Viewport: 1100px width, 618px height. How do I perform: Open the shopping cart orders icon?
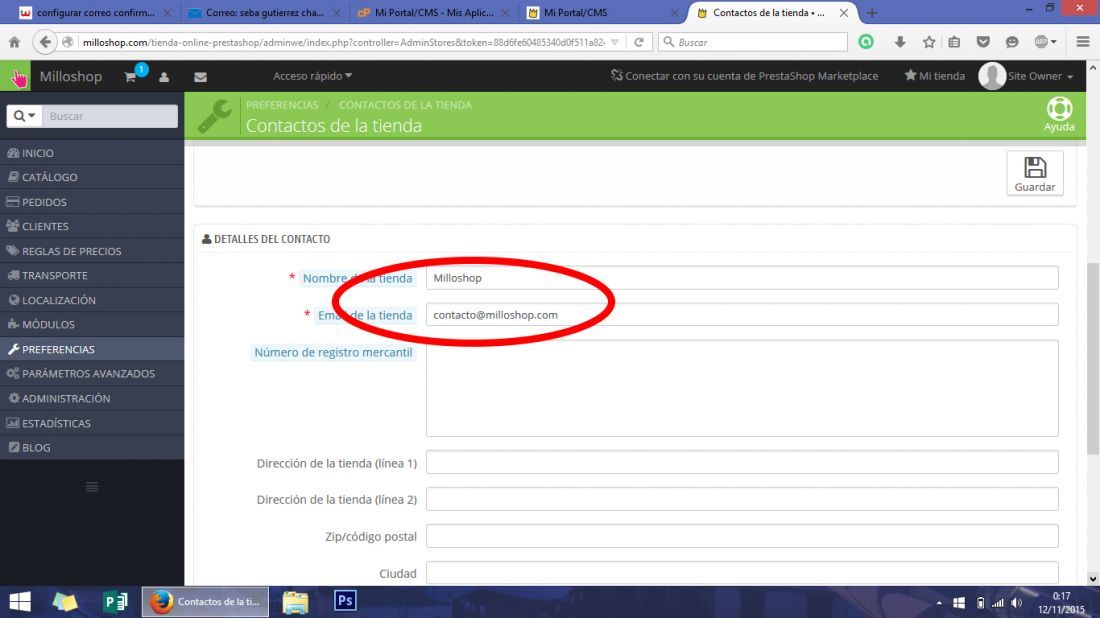(130, 76)
